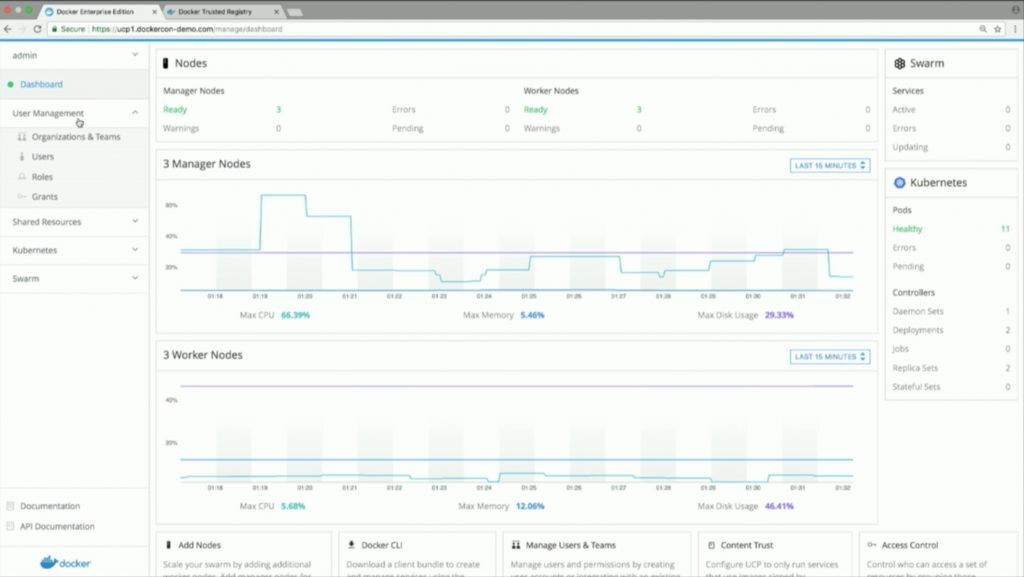Reload the page with the refresh icon
Viewport: 1024px width, 577px height.
point(37,29)
